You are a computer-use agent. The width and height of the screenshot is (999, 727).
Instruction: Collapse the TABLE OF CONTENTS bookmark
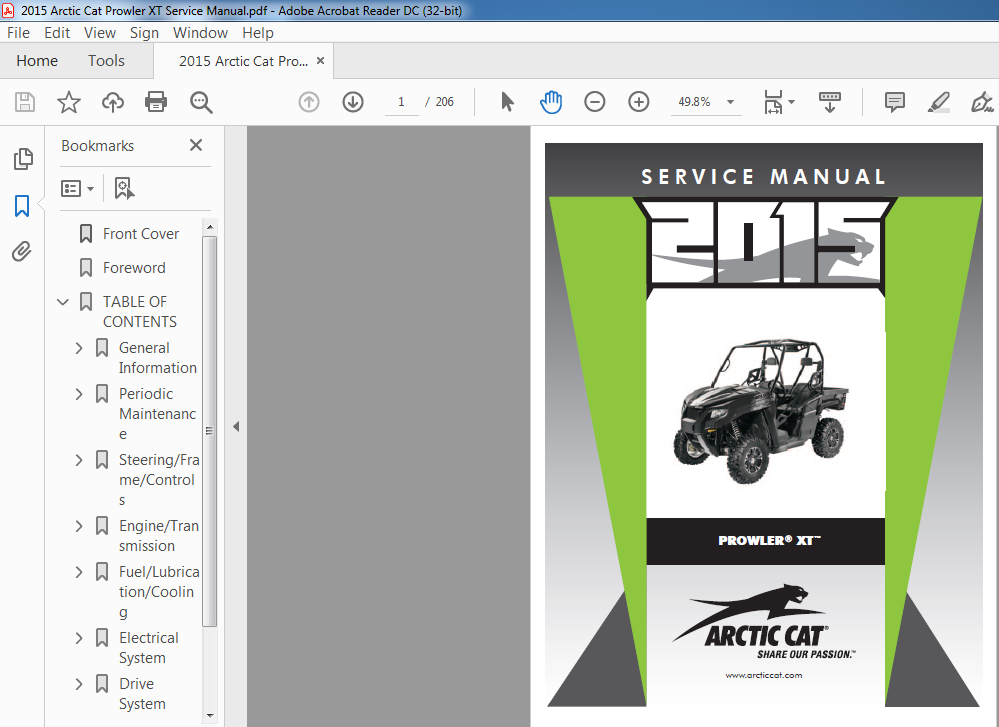coord(63,301)
